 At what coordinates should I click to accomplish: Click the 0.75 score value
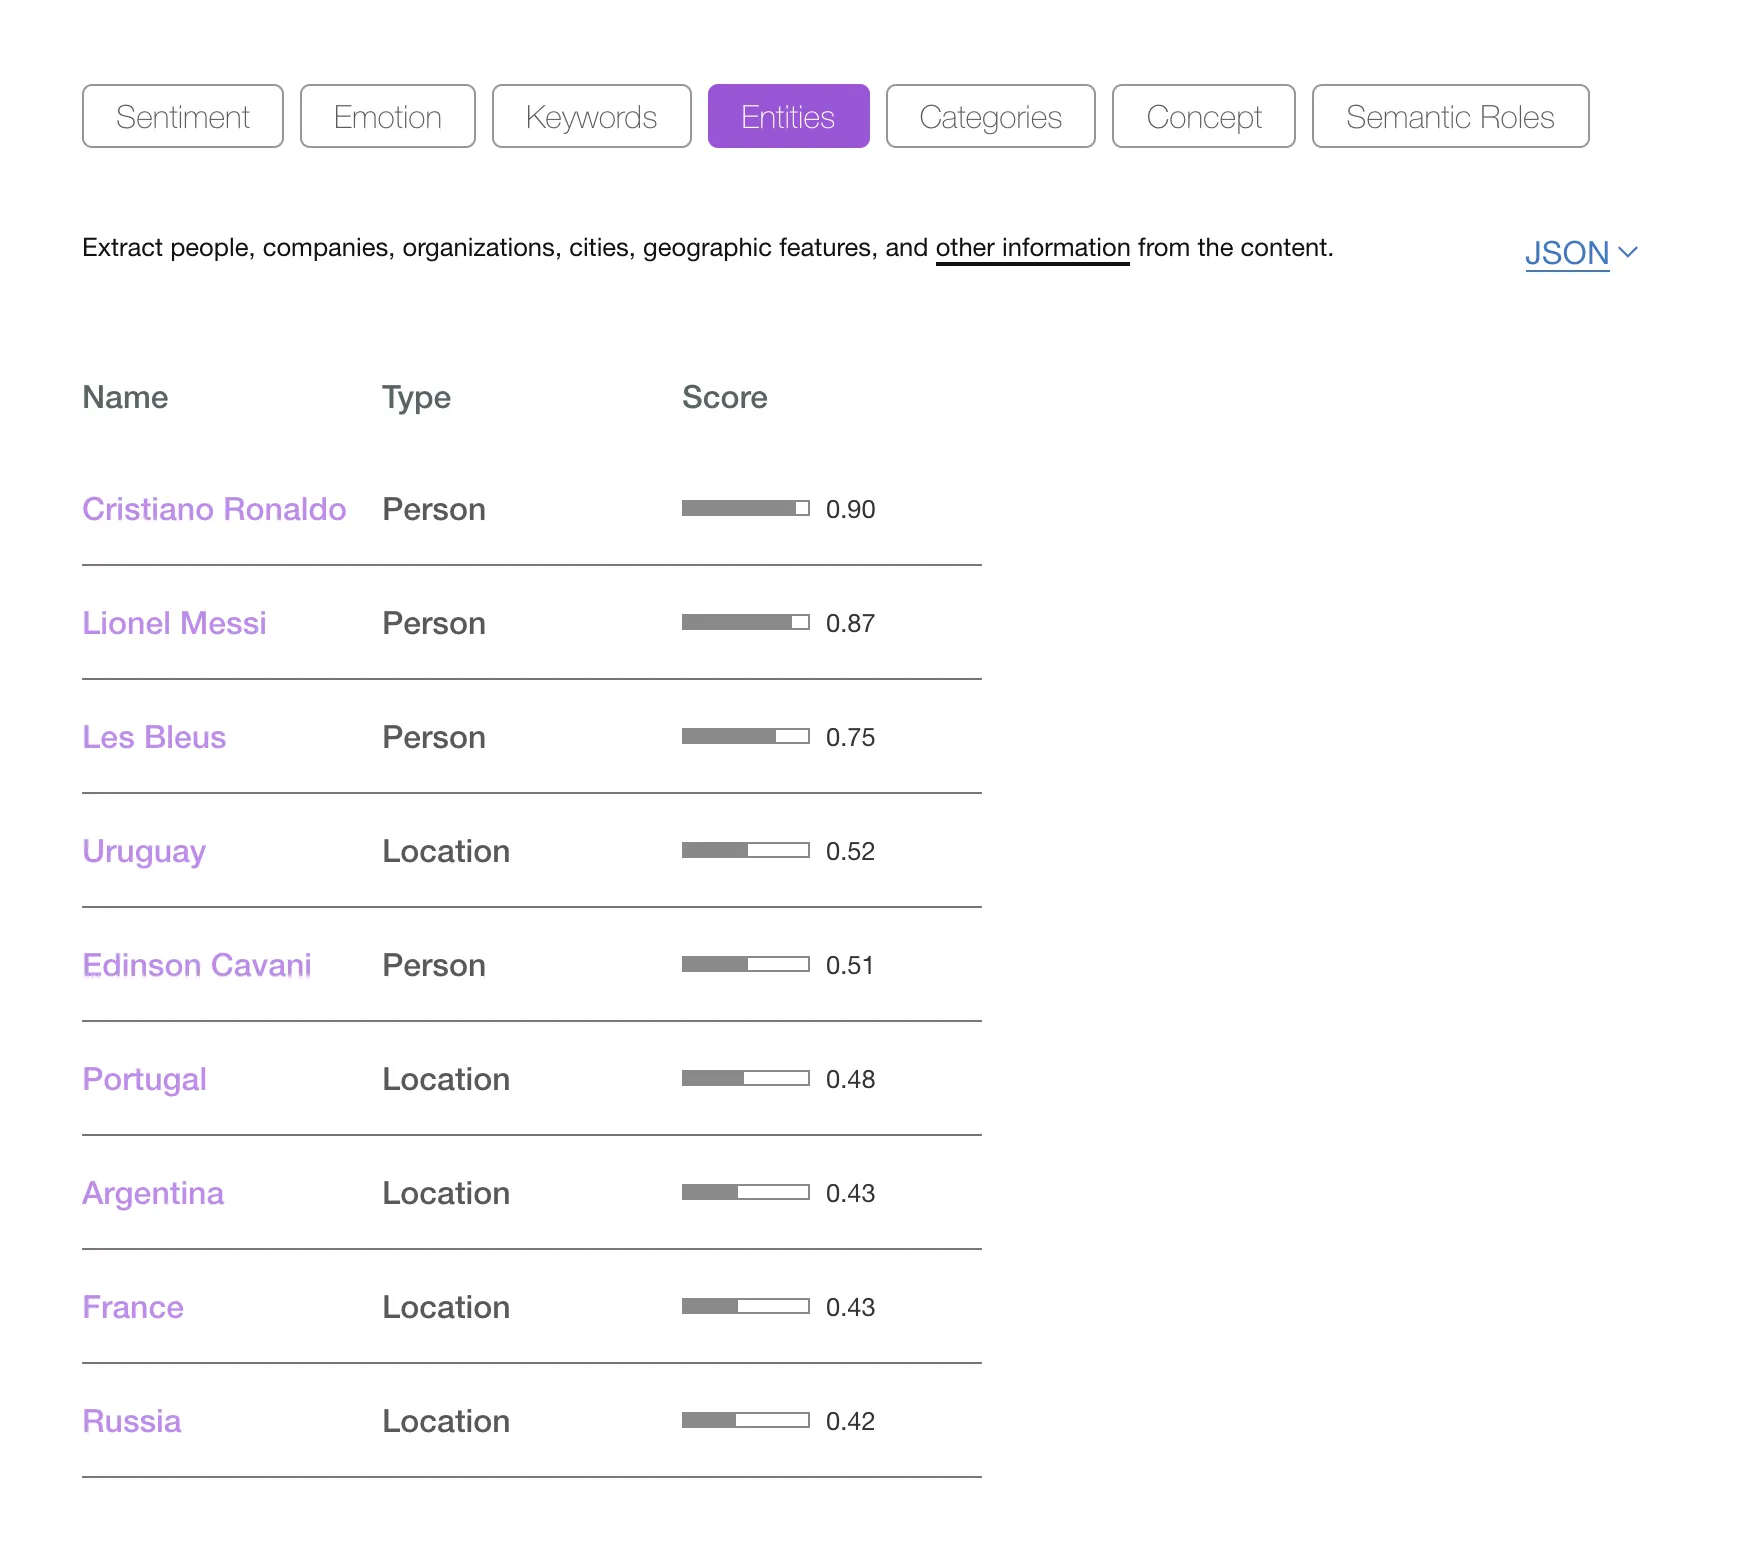(850, 737)
